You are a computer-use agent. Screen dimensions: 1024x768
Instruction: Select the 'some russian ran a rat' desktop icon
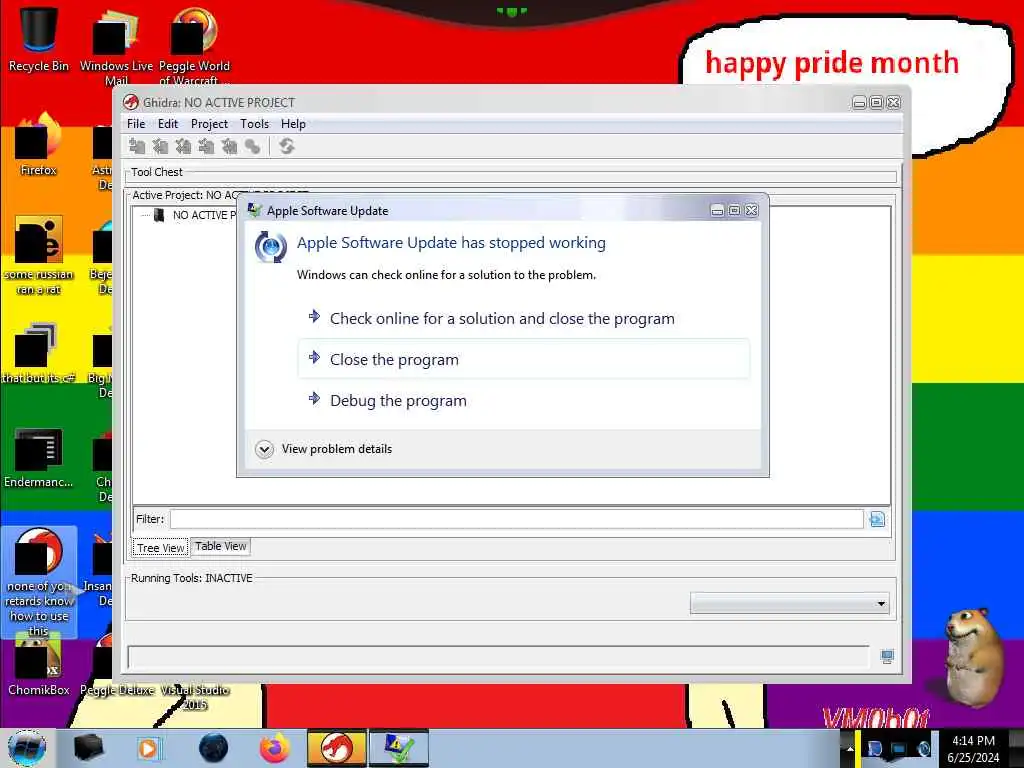39,255
